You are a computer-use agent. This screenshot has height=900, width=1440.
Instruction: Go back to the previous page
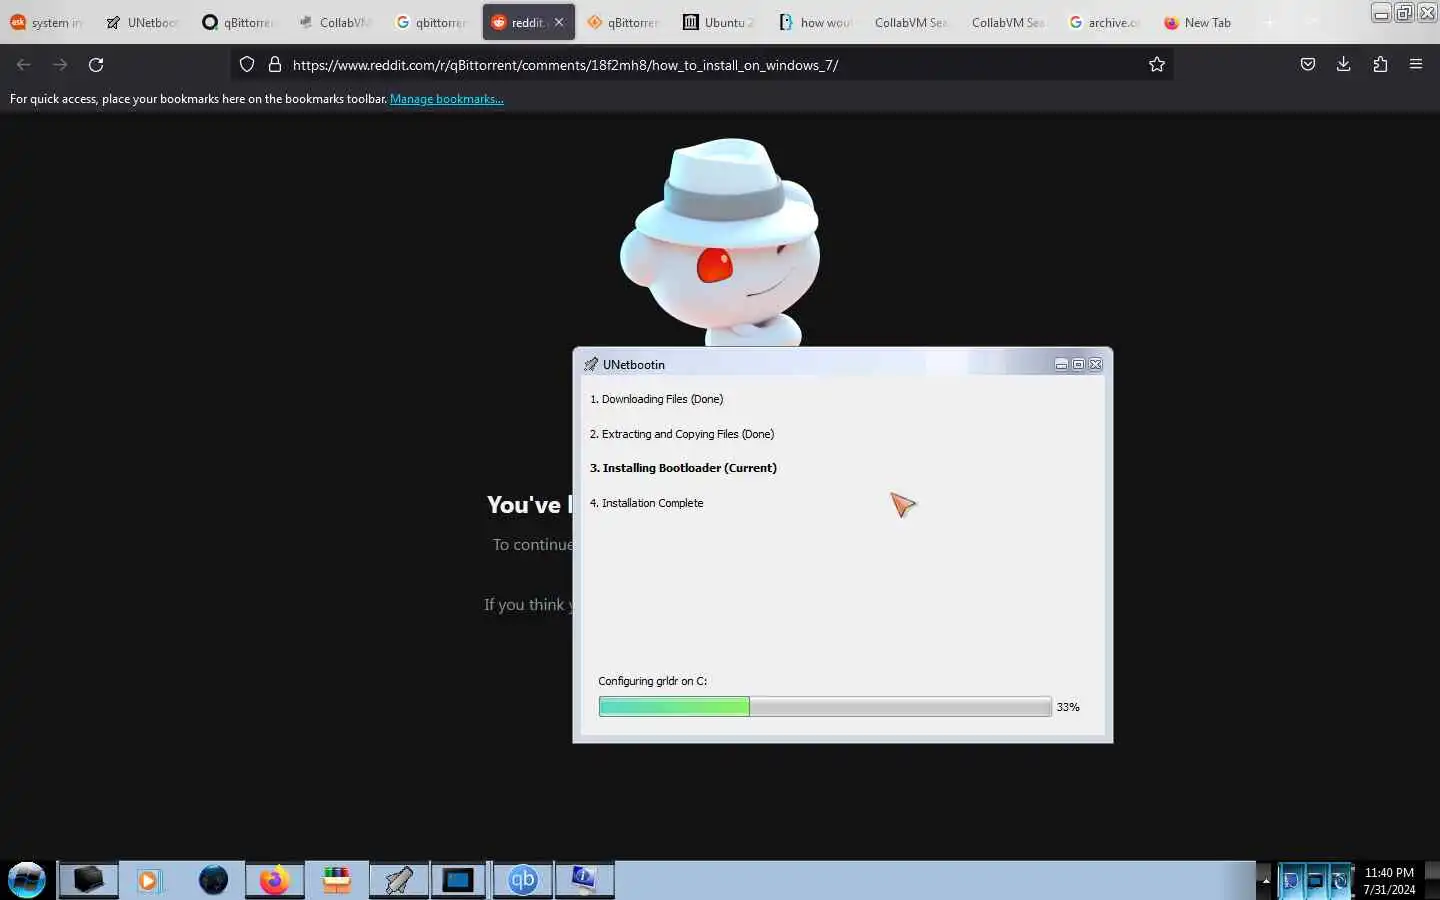tap(24, 65)
